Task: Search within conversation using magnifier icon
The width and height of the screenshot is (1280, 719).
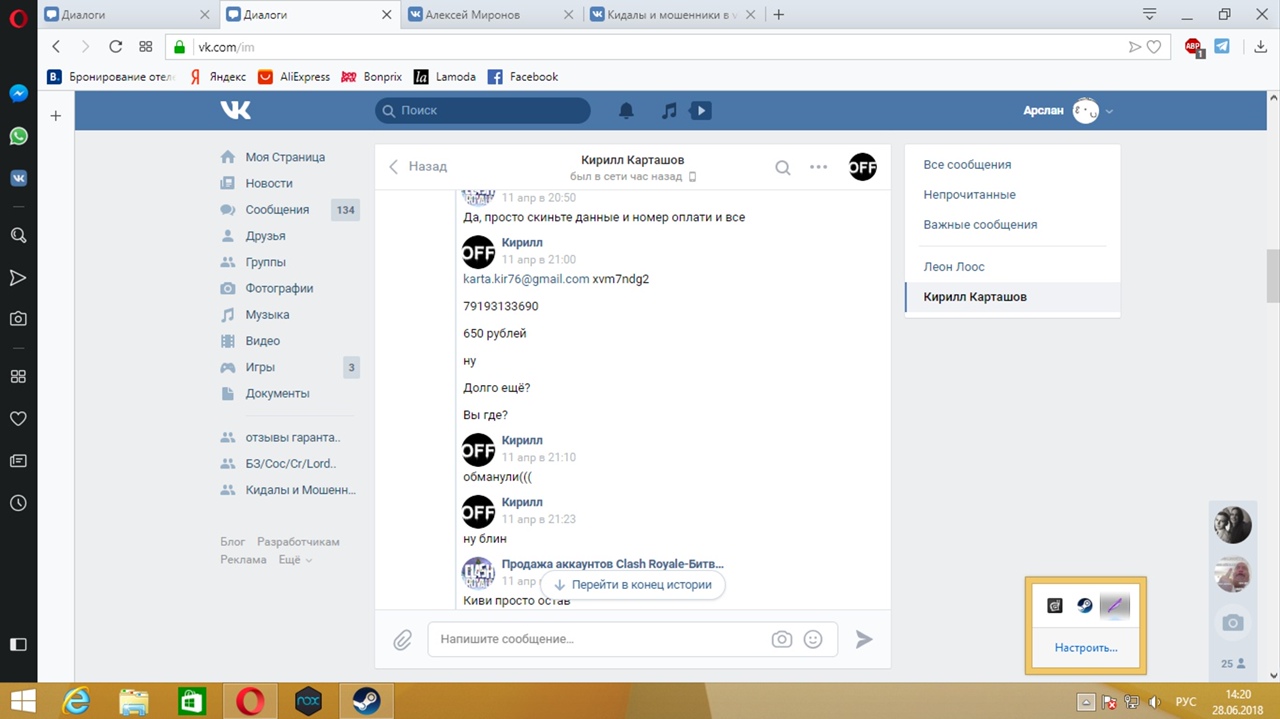Action: [x=783, y=167]
